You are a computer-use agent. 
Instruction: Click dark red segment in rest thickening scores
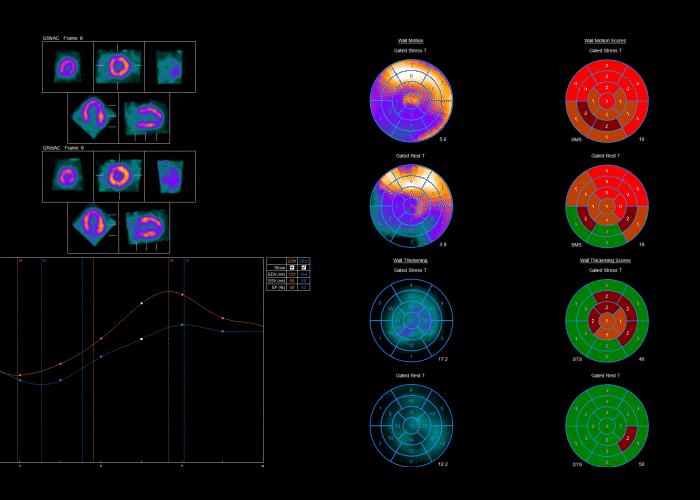pyautogui.click(x=629, y=437)
